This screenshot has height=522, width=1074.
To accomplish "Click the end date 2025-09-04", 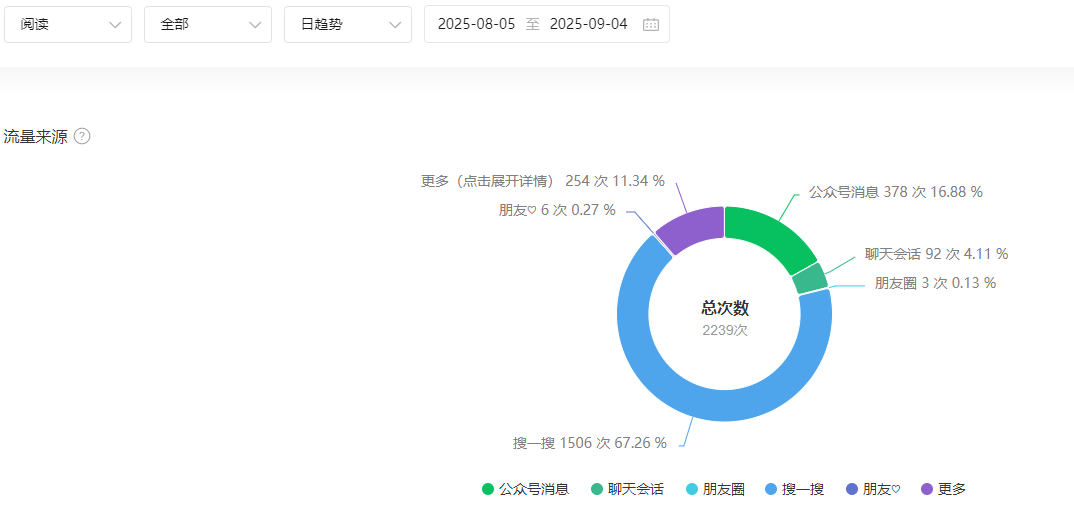I will pyautogui.click(x=588, y=25).
